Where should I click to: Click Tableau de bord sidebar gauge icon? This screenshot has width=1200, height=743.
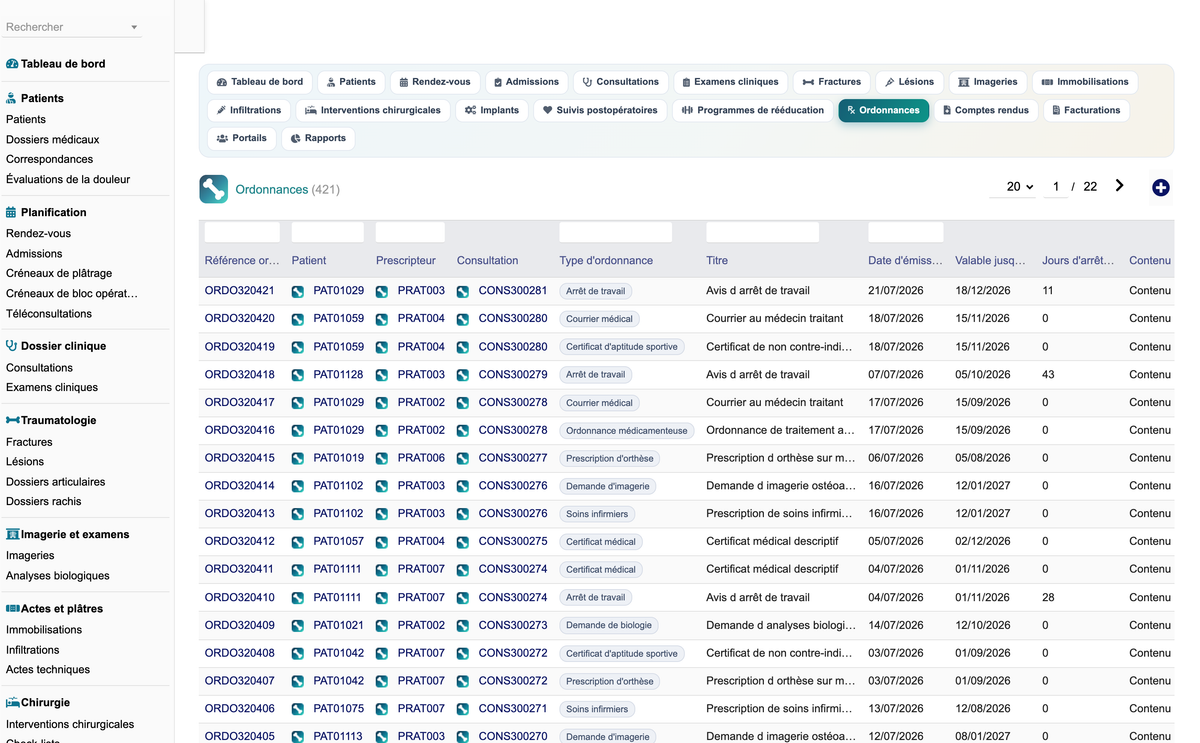(12, 64)
